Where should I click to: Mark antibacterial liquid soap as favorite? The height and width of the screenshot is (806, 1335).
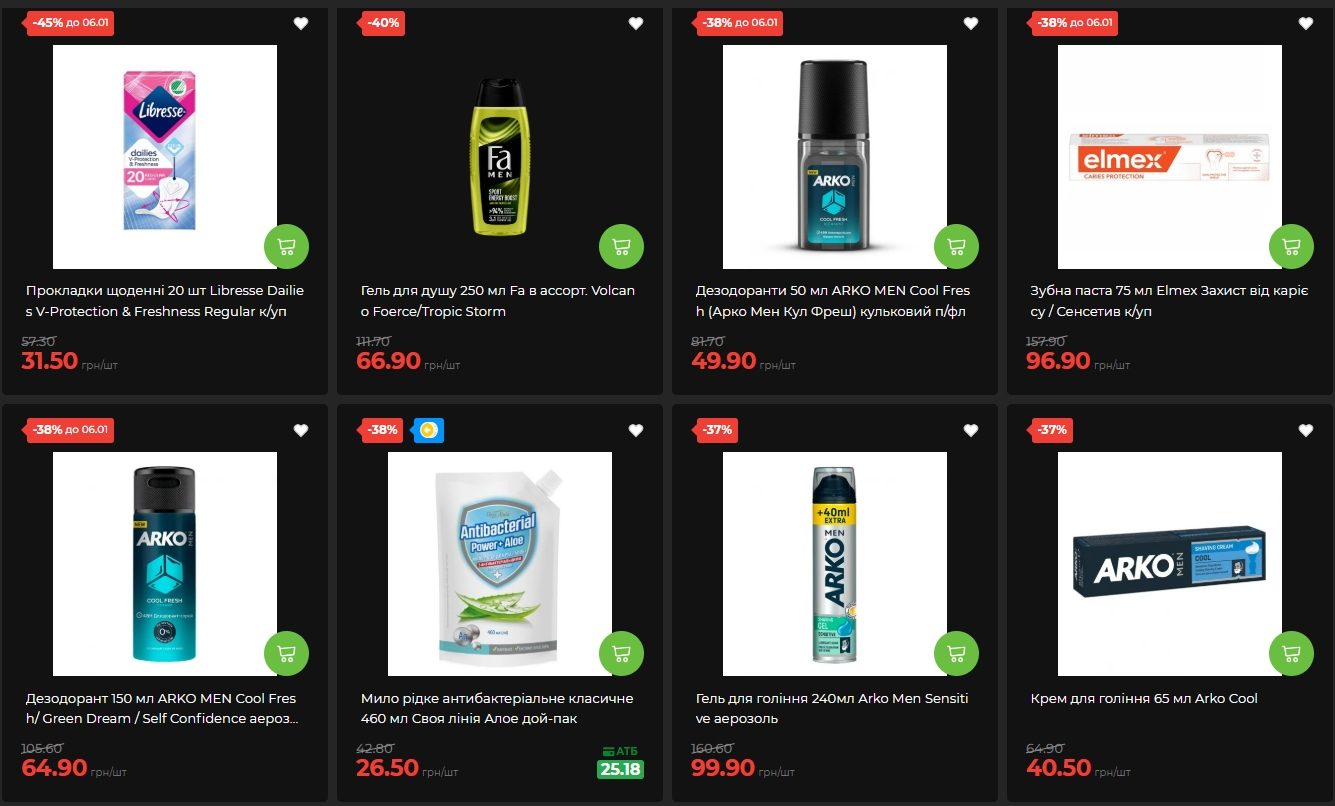pyautogui.click(x=636, y=431)
